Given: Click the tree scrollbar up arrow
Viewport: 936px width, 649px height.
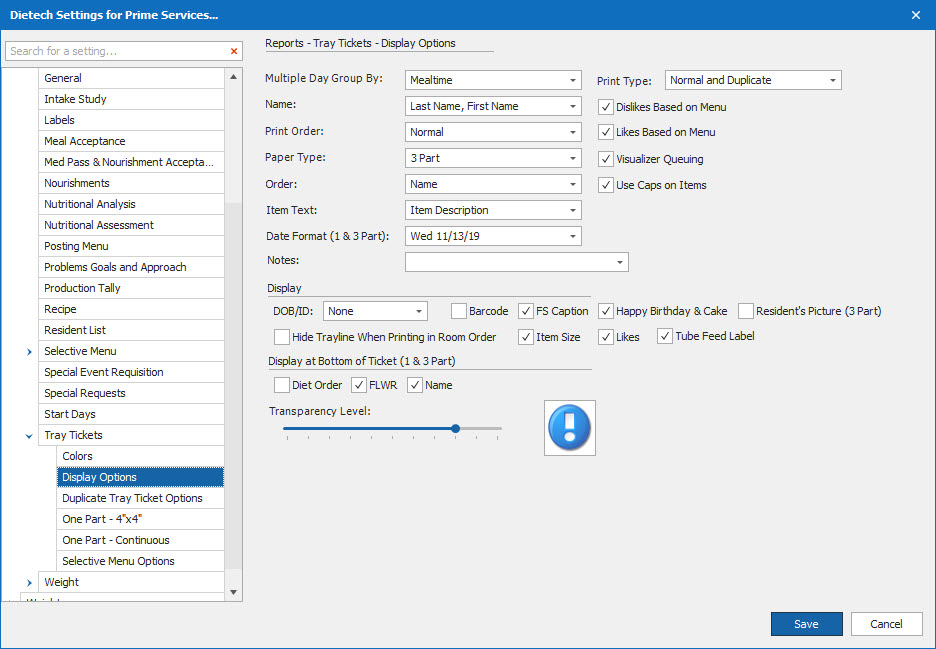Looking at the screenshot, I should tap(233, 77).
